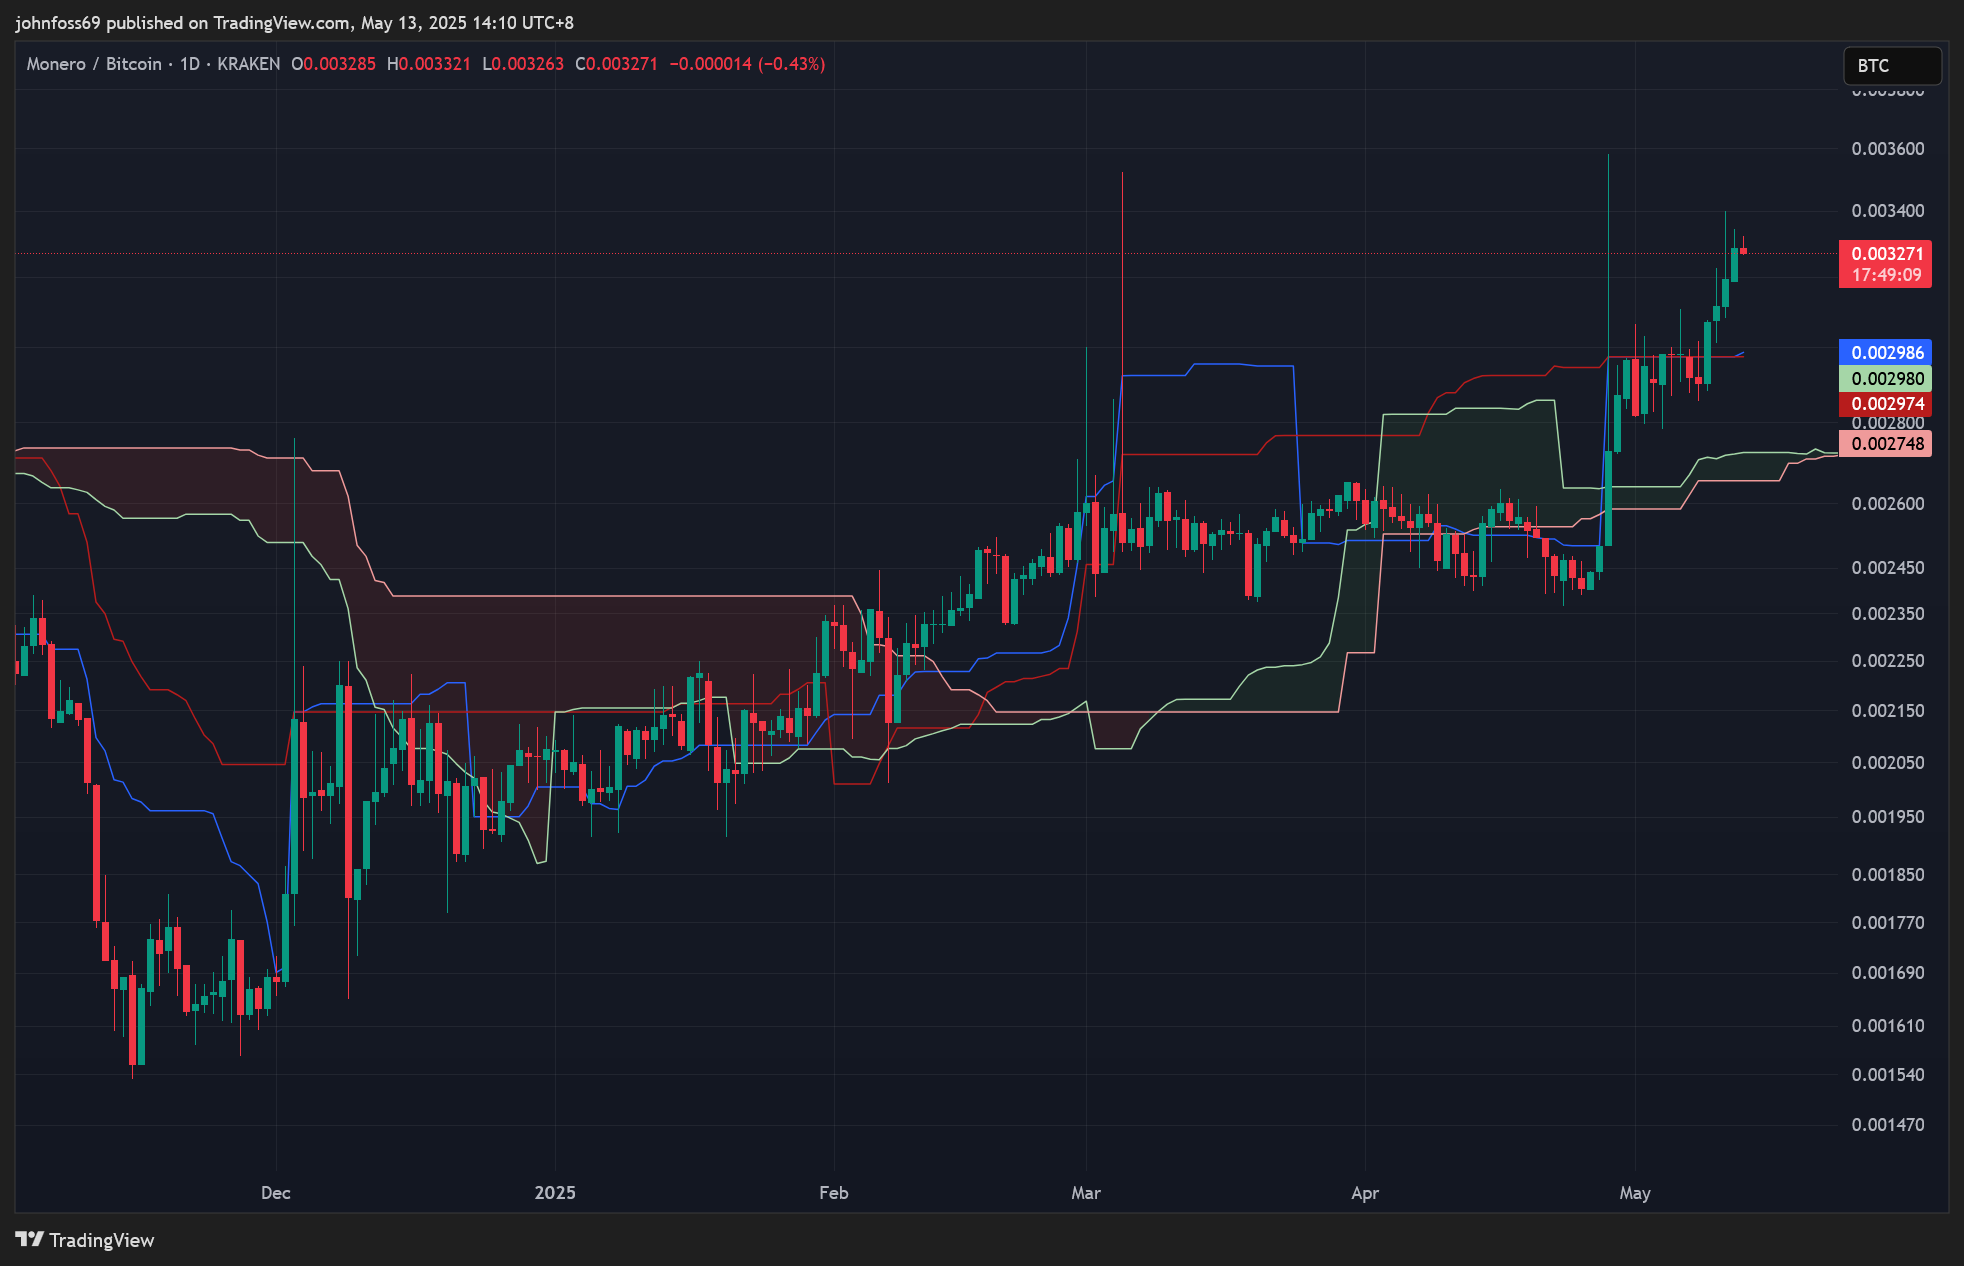Click the red current price label 0.003271
The image size is (1964, 1266).
tap(1886, 254)
